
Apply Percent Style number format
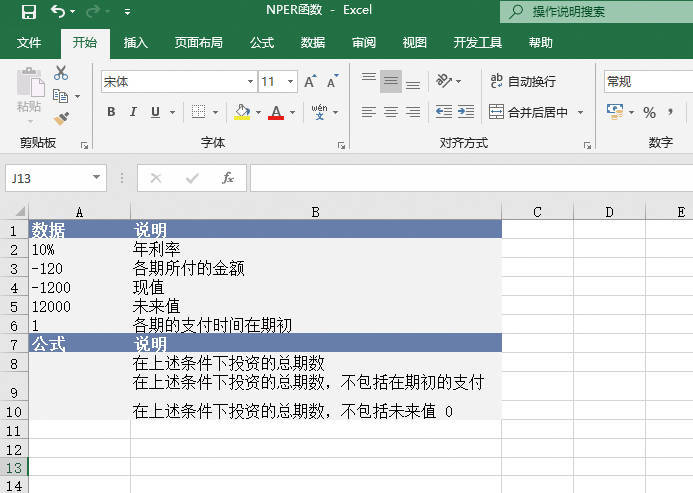(649, 112)
